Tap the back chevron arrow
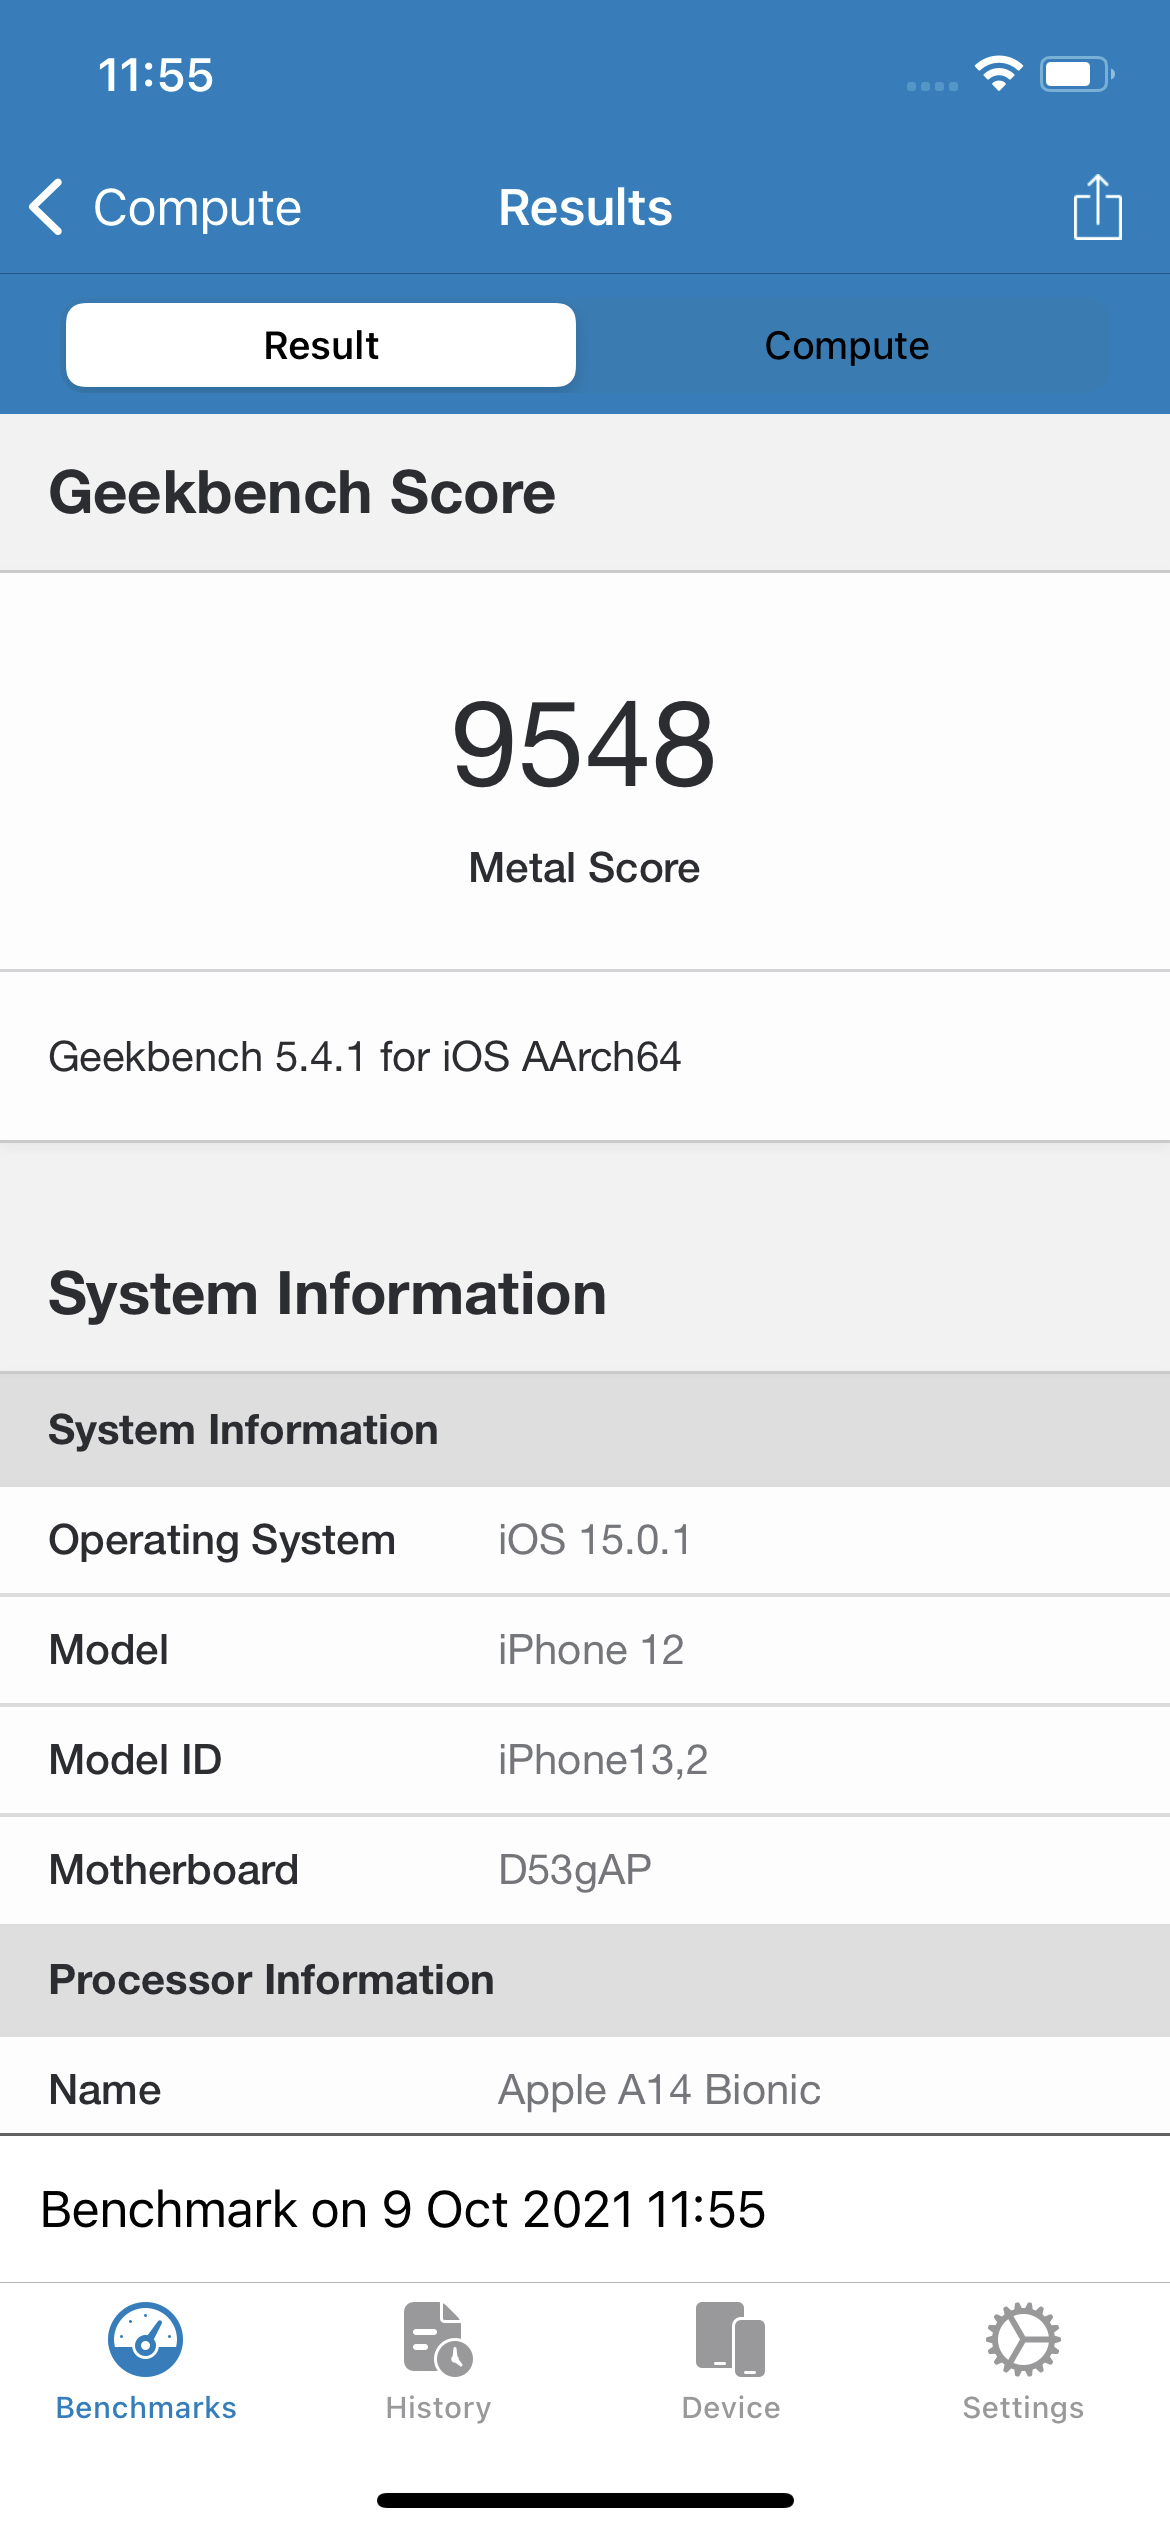This screenshot has width=1170, height=2532. 47,208
